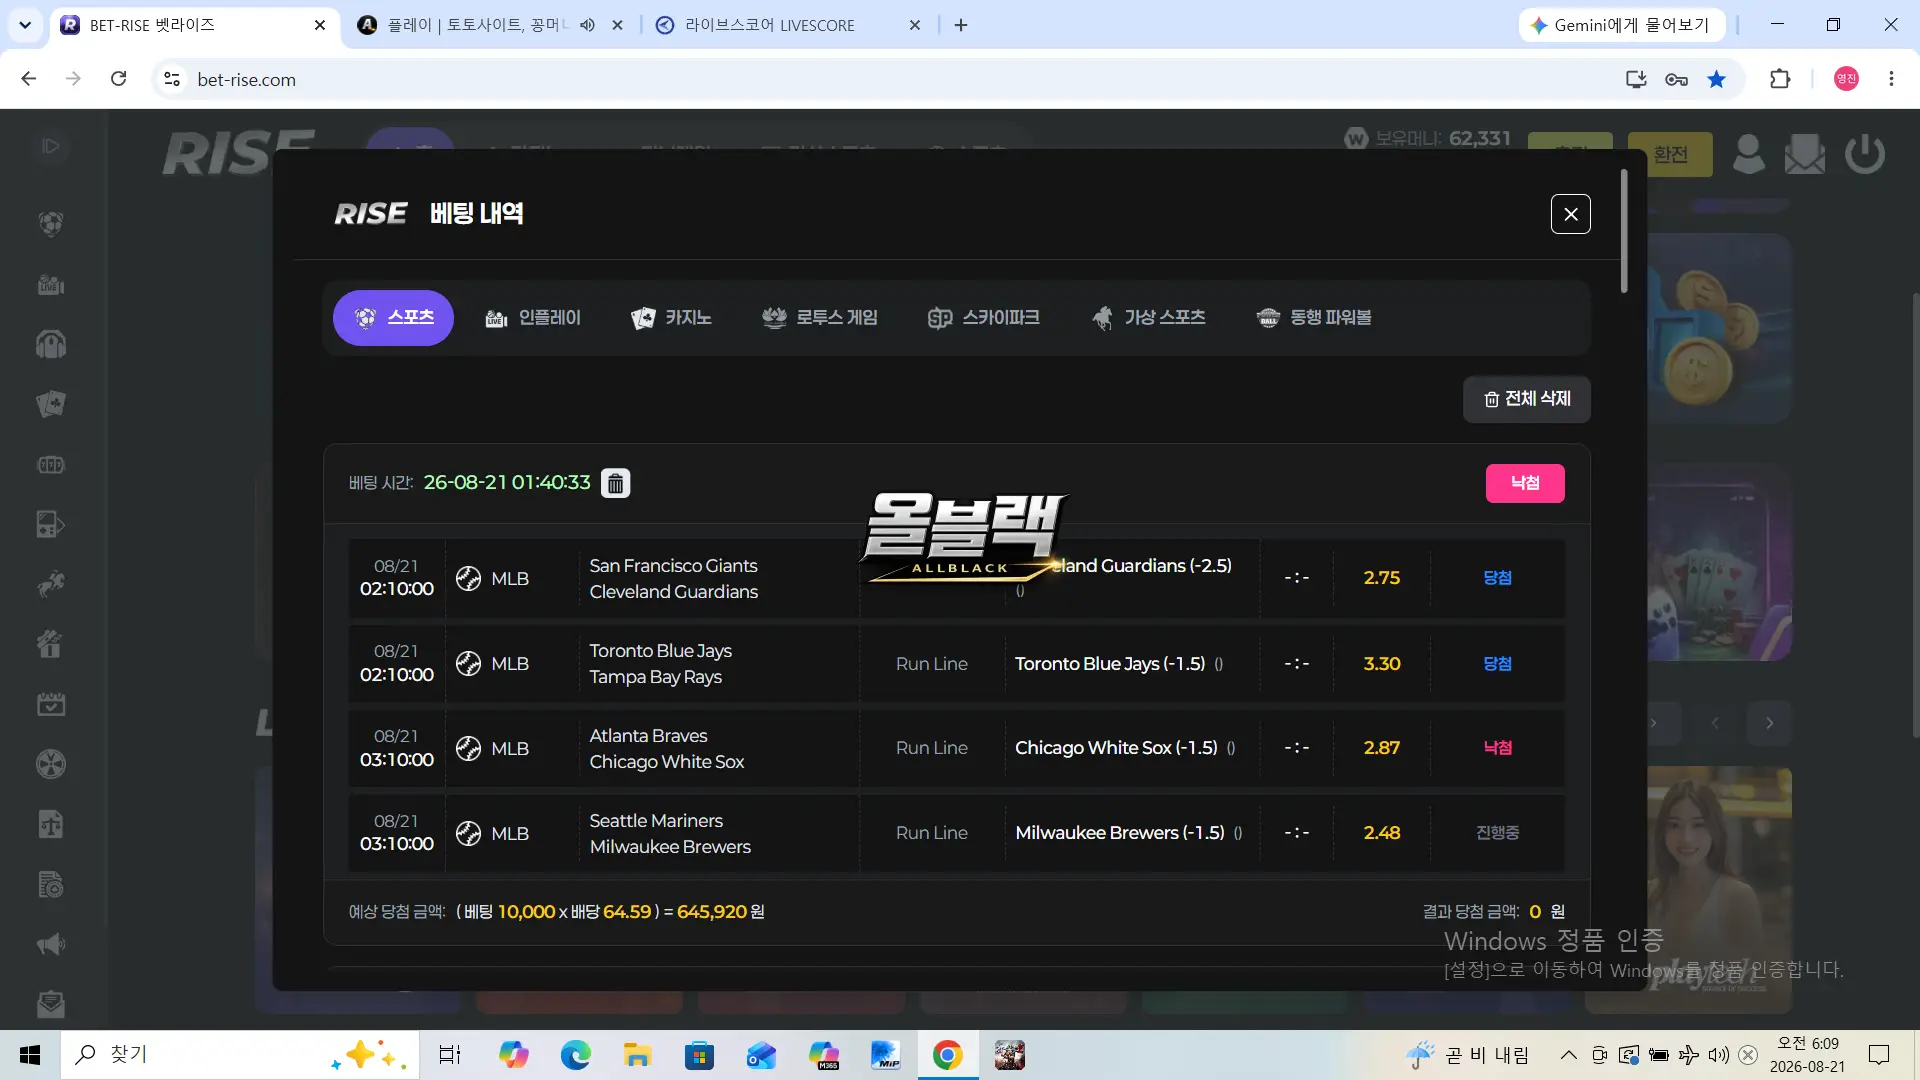Open the user profile icon in header
1920x1080 pixels.
coord(1748,155)
